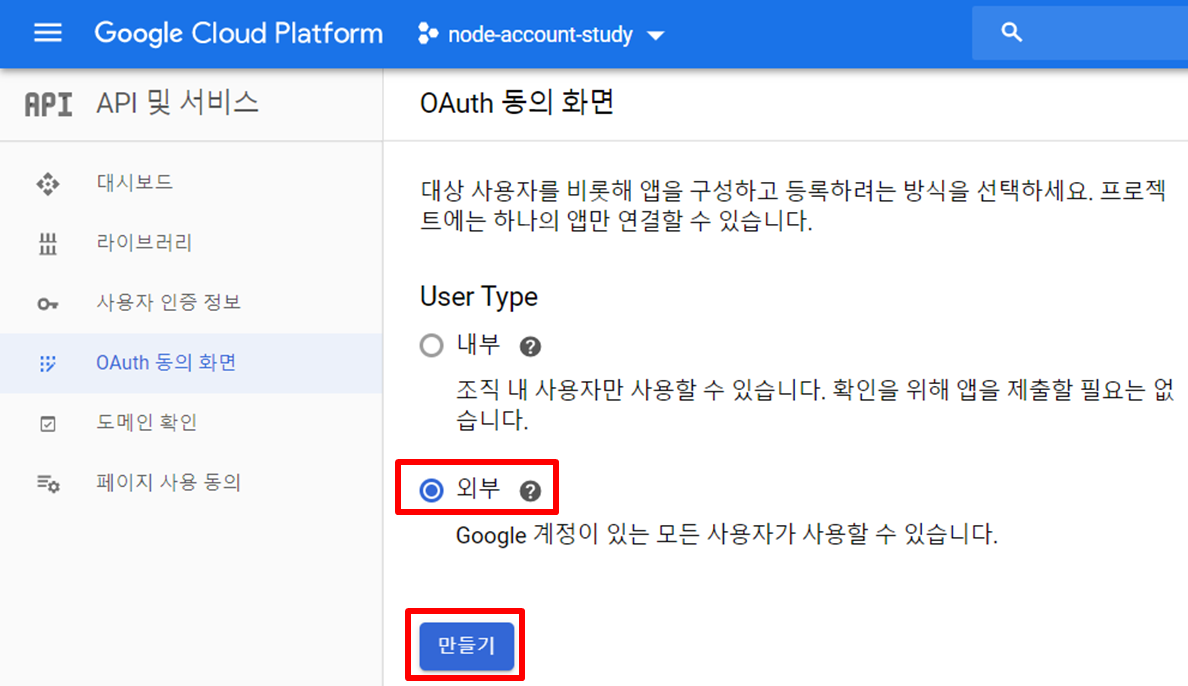Click the Google Cloud Platform logo text
Image resolution: width=1188 pixels, height=686 pixels.
pos(239,34)
